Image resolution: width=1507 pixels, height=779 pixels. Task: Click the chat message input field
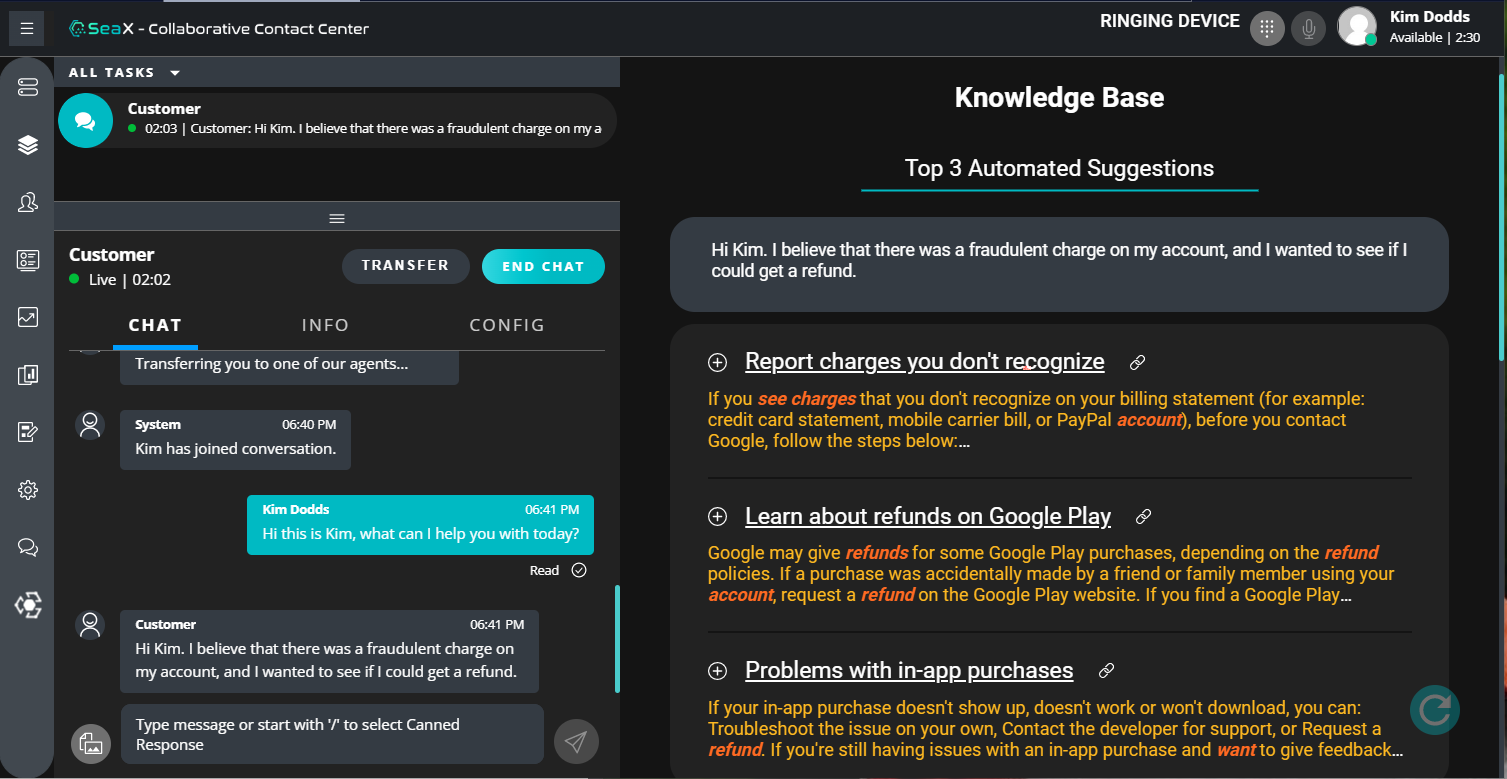point(332,734)
